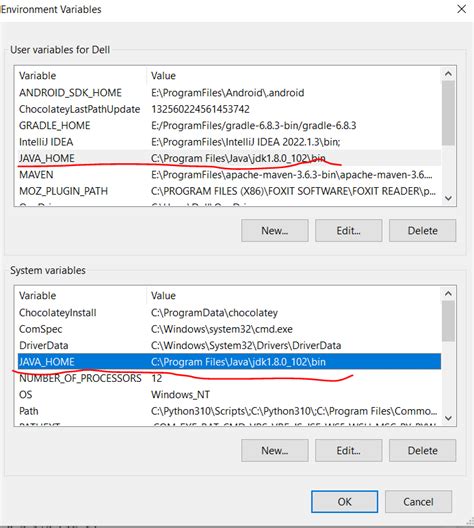Close the Environment Variables dialog
The width and height of the screenshot is (474, 528).
462,9
